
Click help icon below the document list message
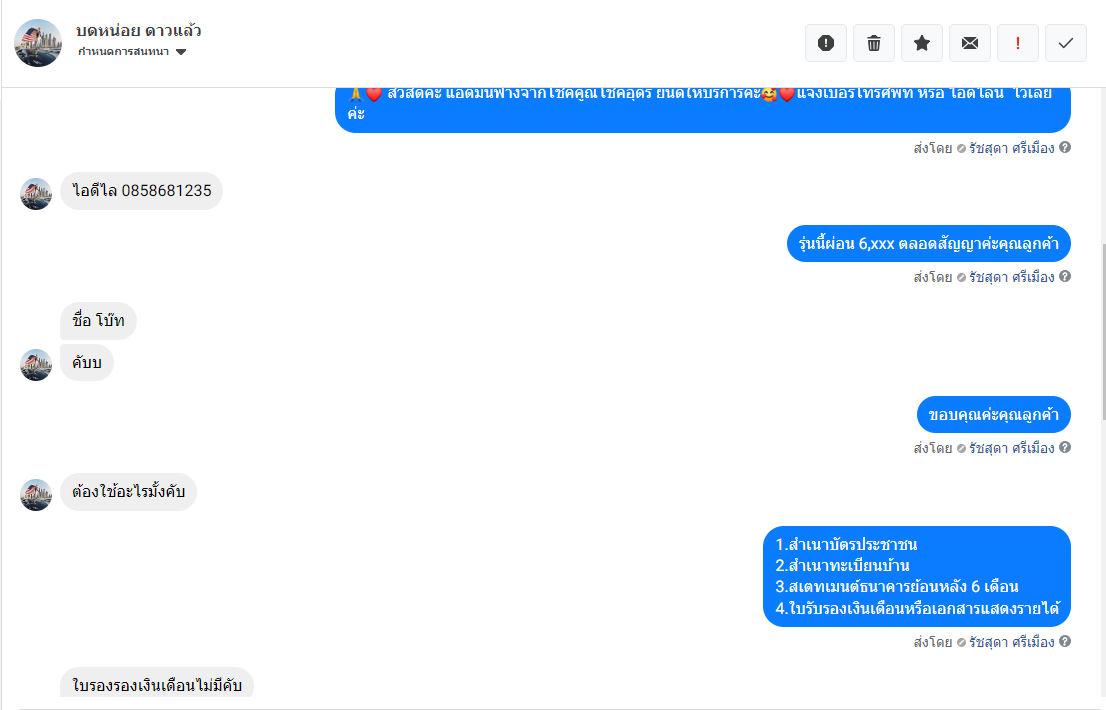(1065, 641)
